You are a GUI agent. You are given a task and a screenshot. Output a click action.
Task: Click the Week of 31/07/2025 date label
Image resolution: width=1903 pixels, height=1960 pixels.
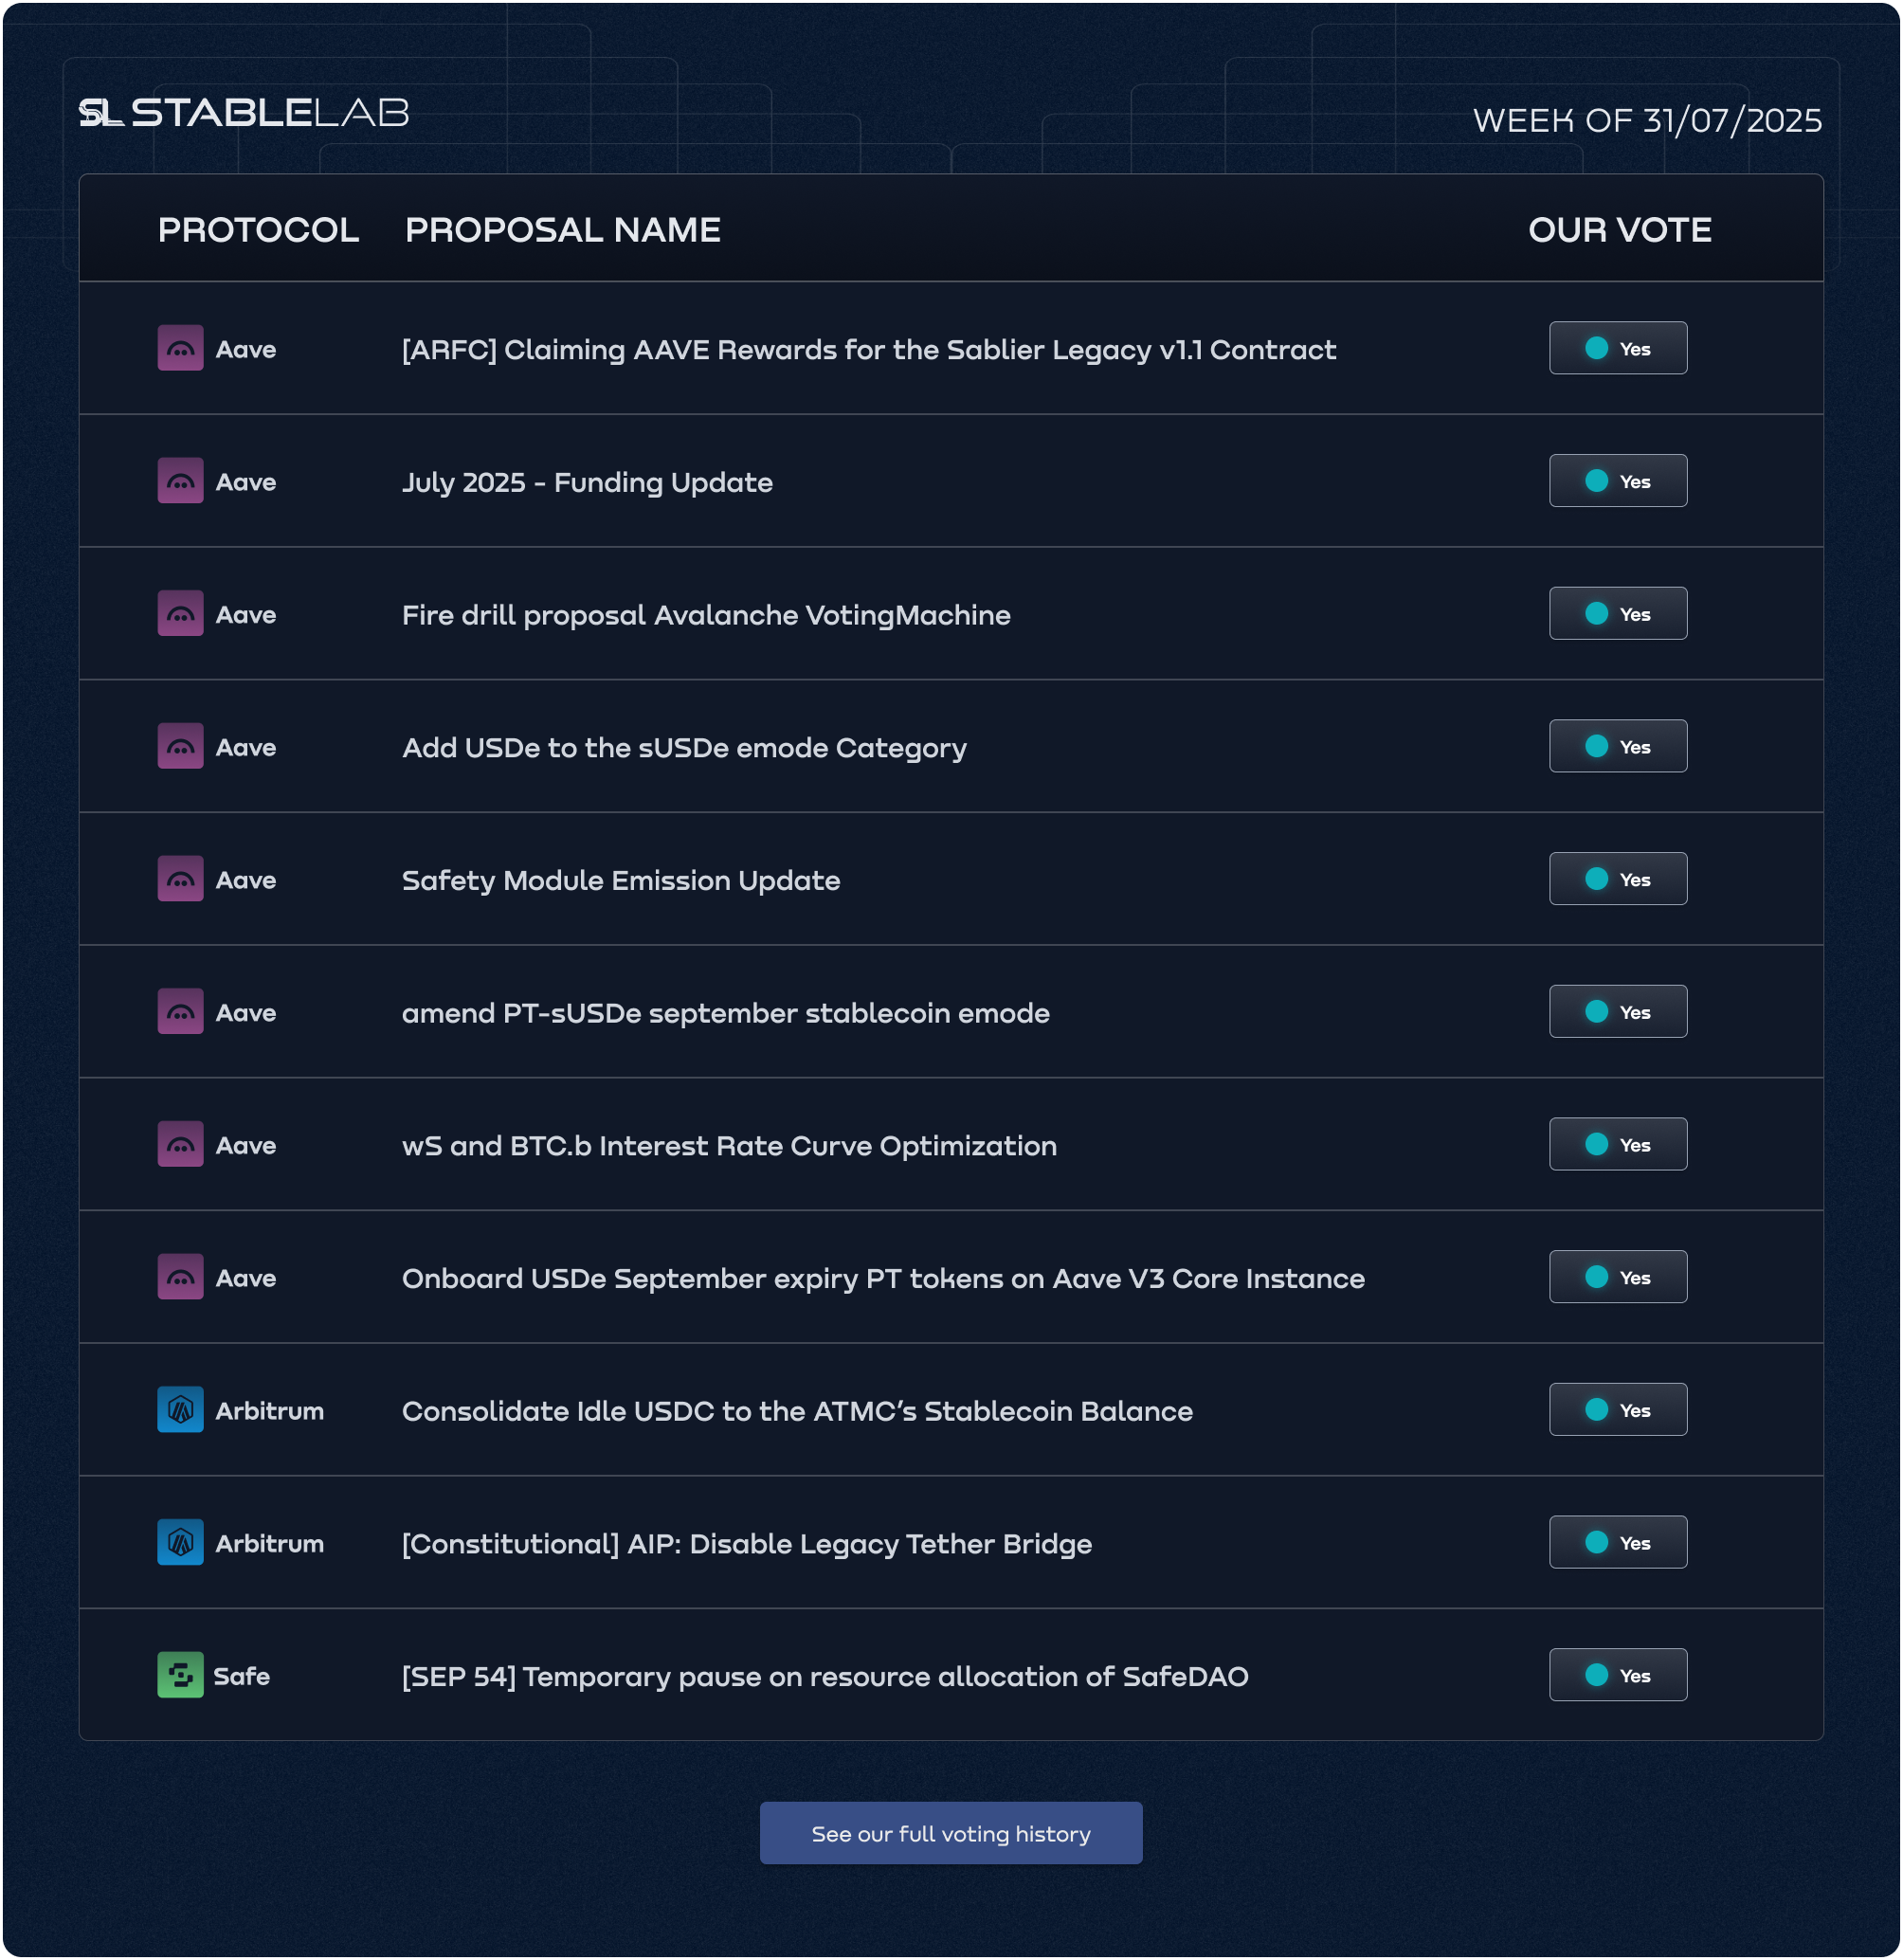tap(1647, 120)
